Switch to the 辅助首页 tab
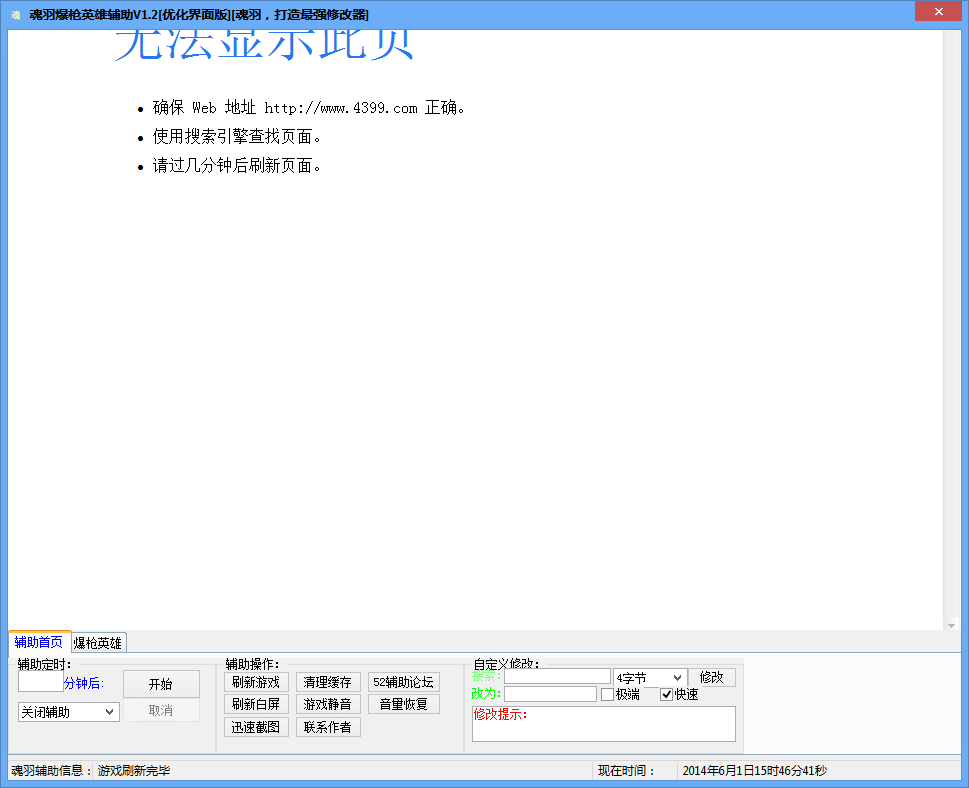 (39, 642)
